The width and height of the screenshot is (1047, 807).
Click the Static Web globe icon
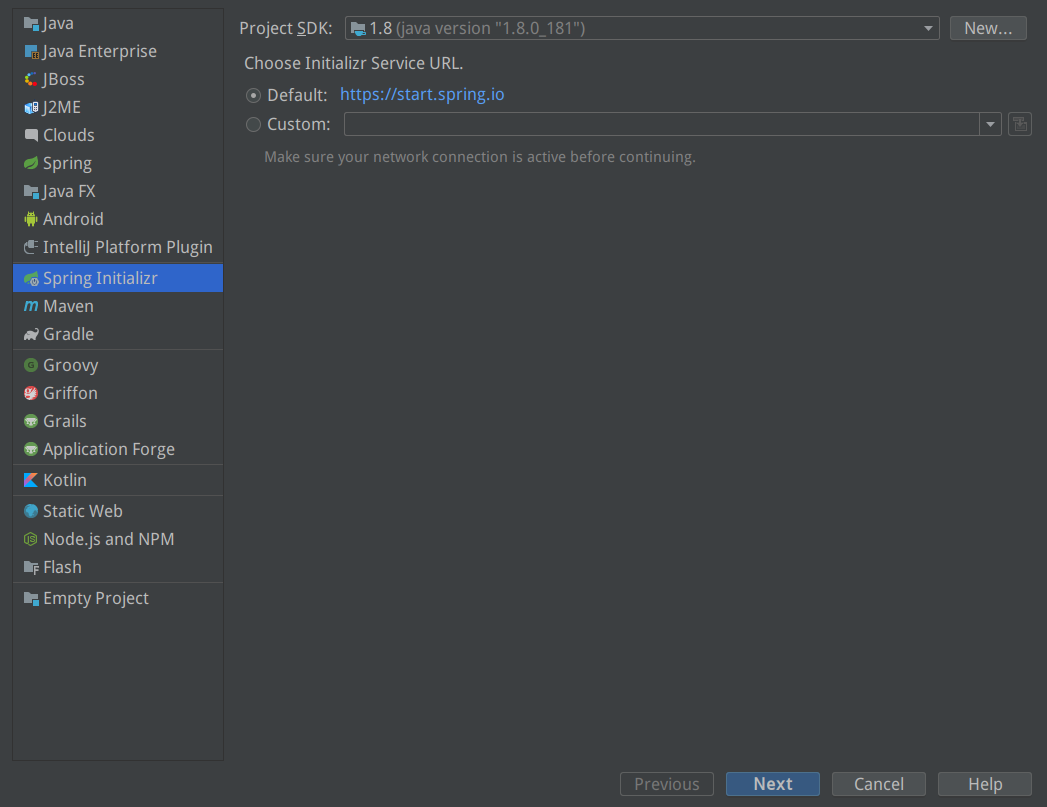tap(31, 511)
